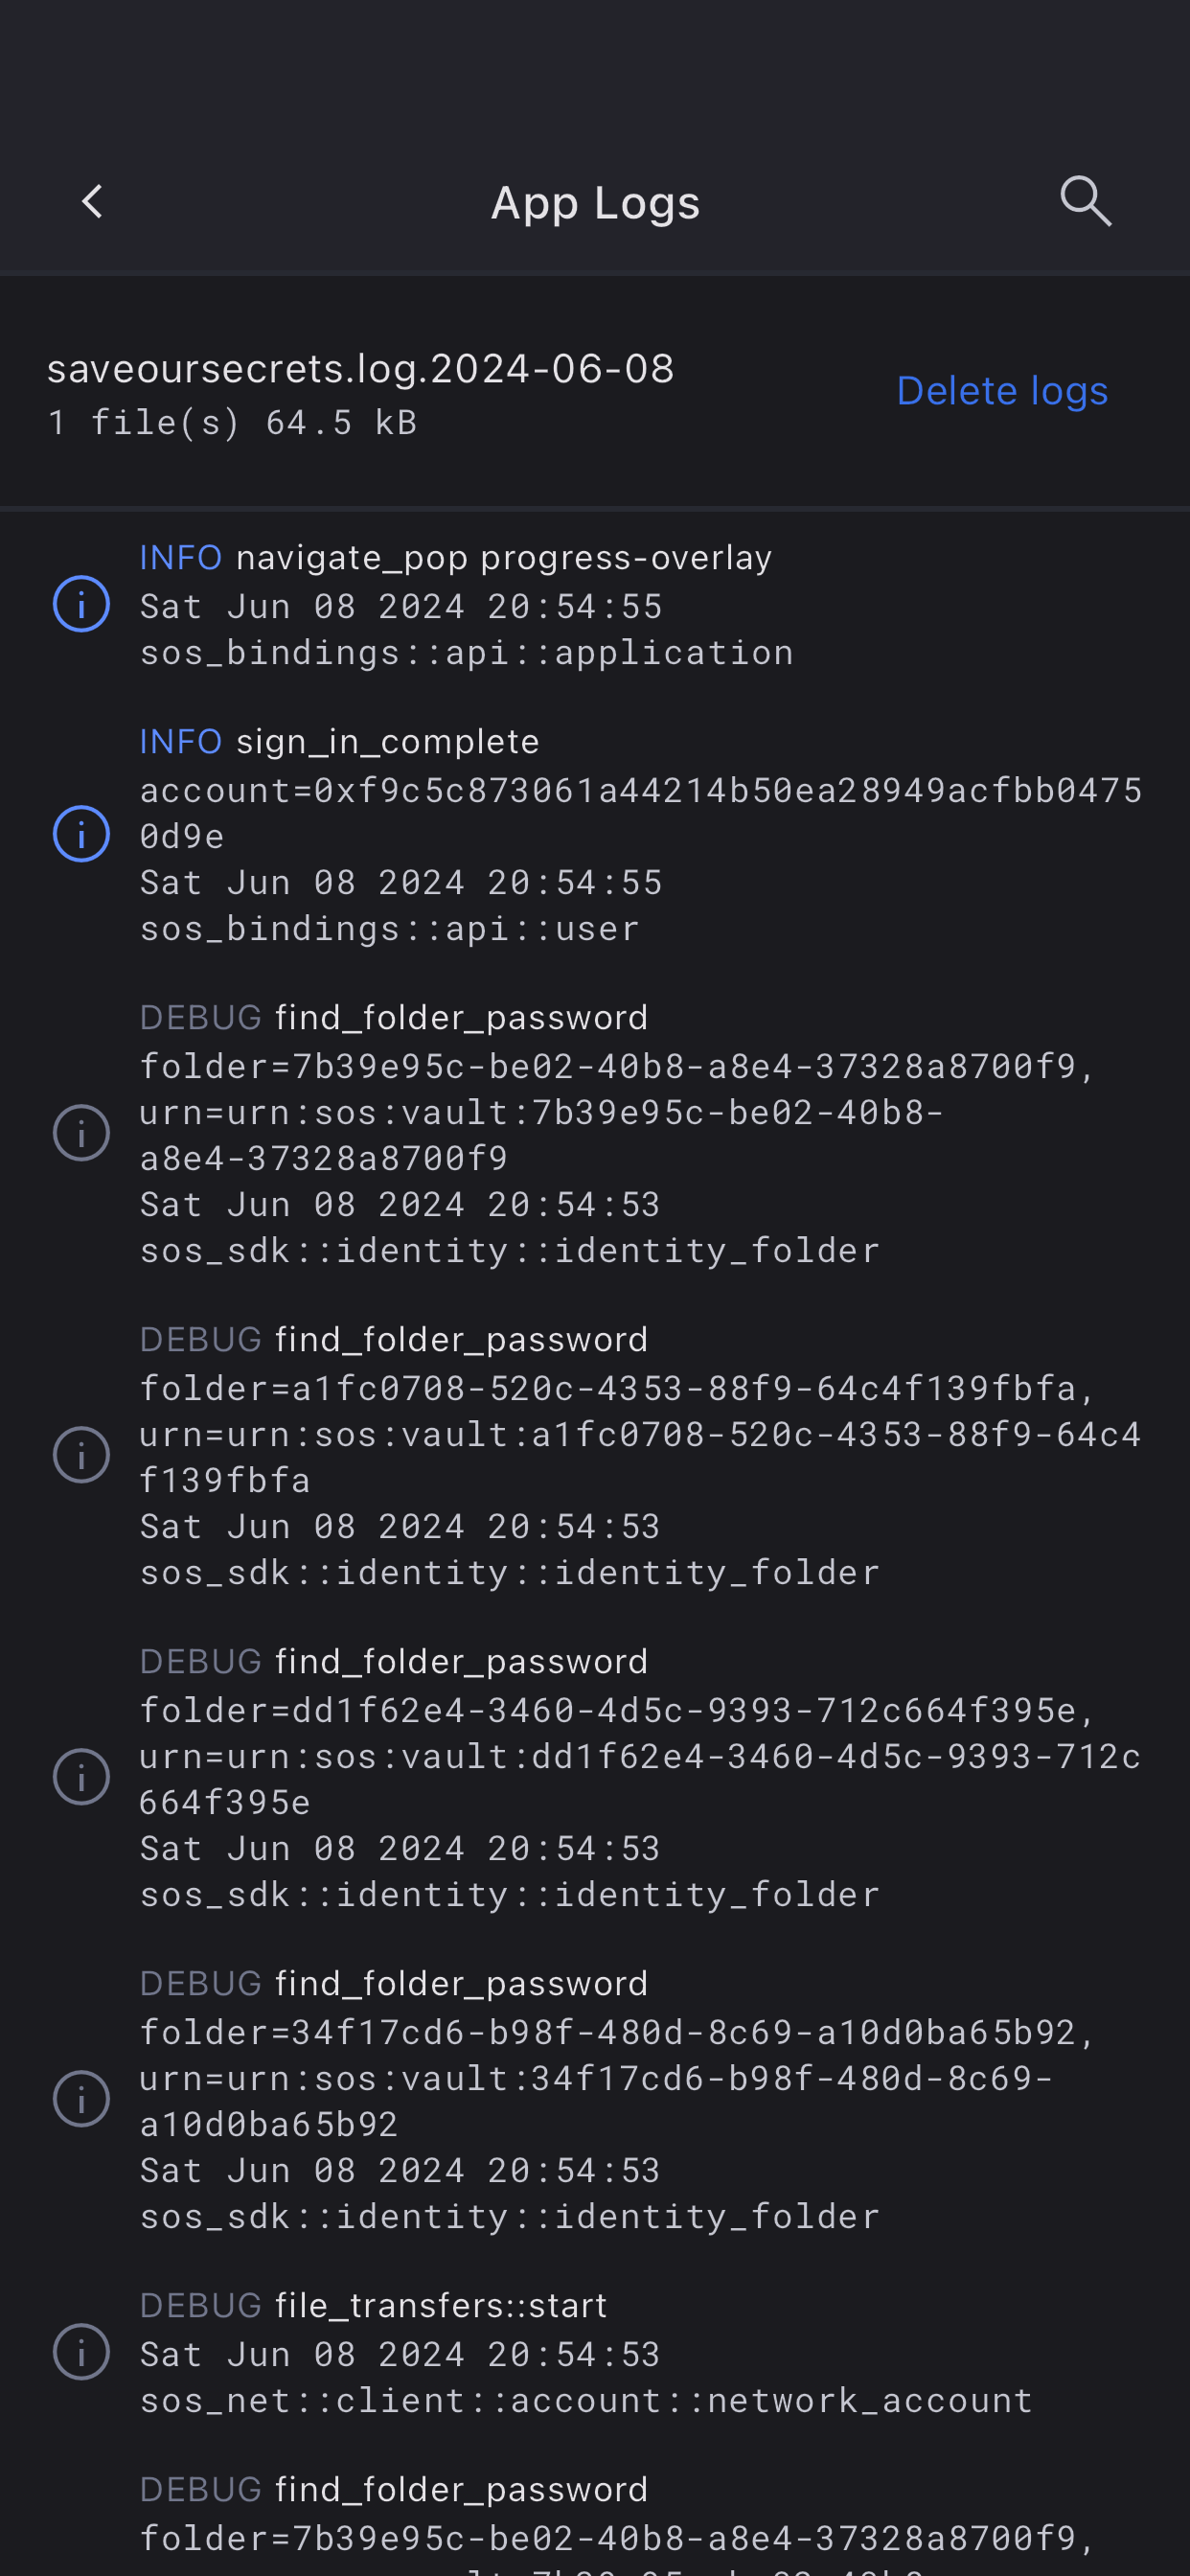
Task: Select the sos_net::client::account::network_account module line
Action: tap(586, 2401)
